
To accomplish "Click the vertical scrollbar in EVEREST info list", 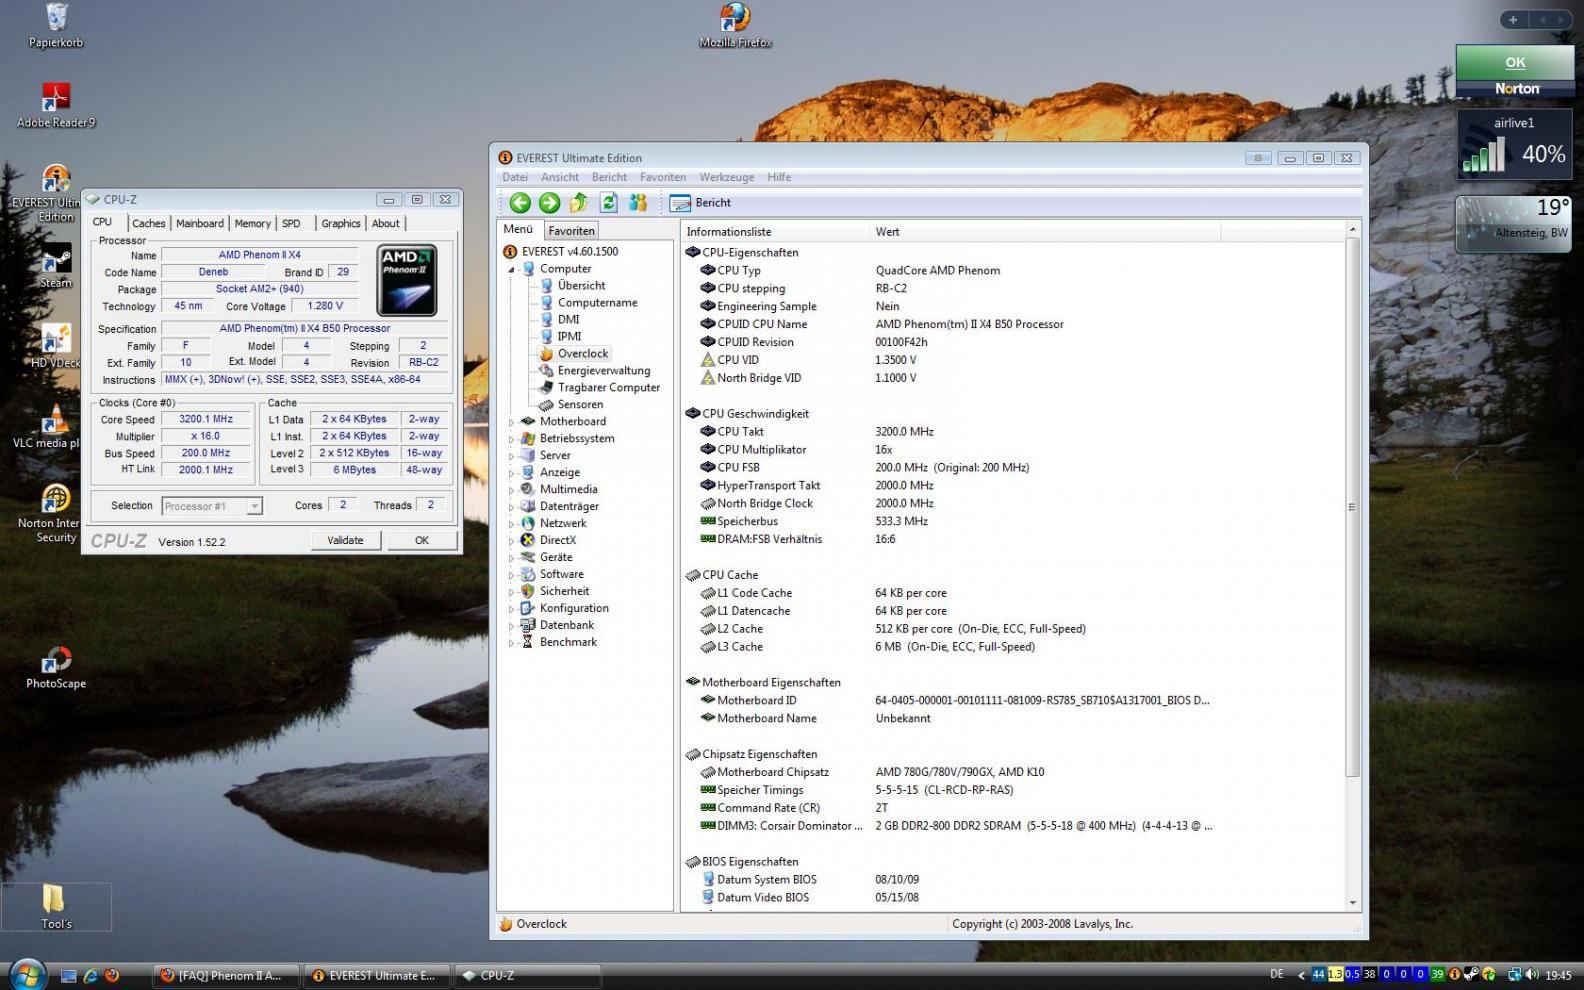I will coord(1352,508).
